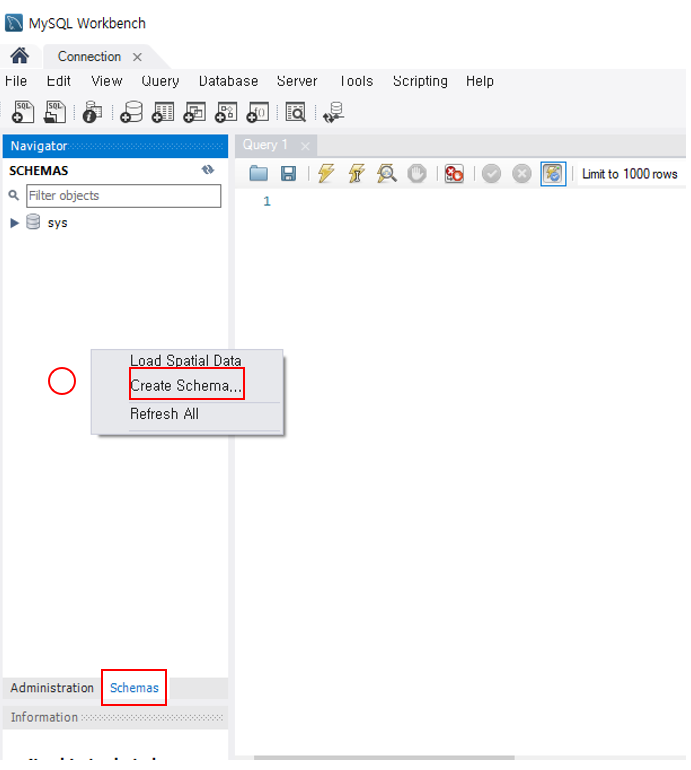Open a SQL script file icon
691x770 pixels.
pos(55,112)
